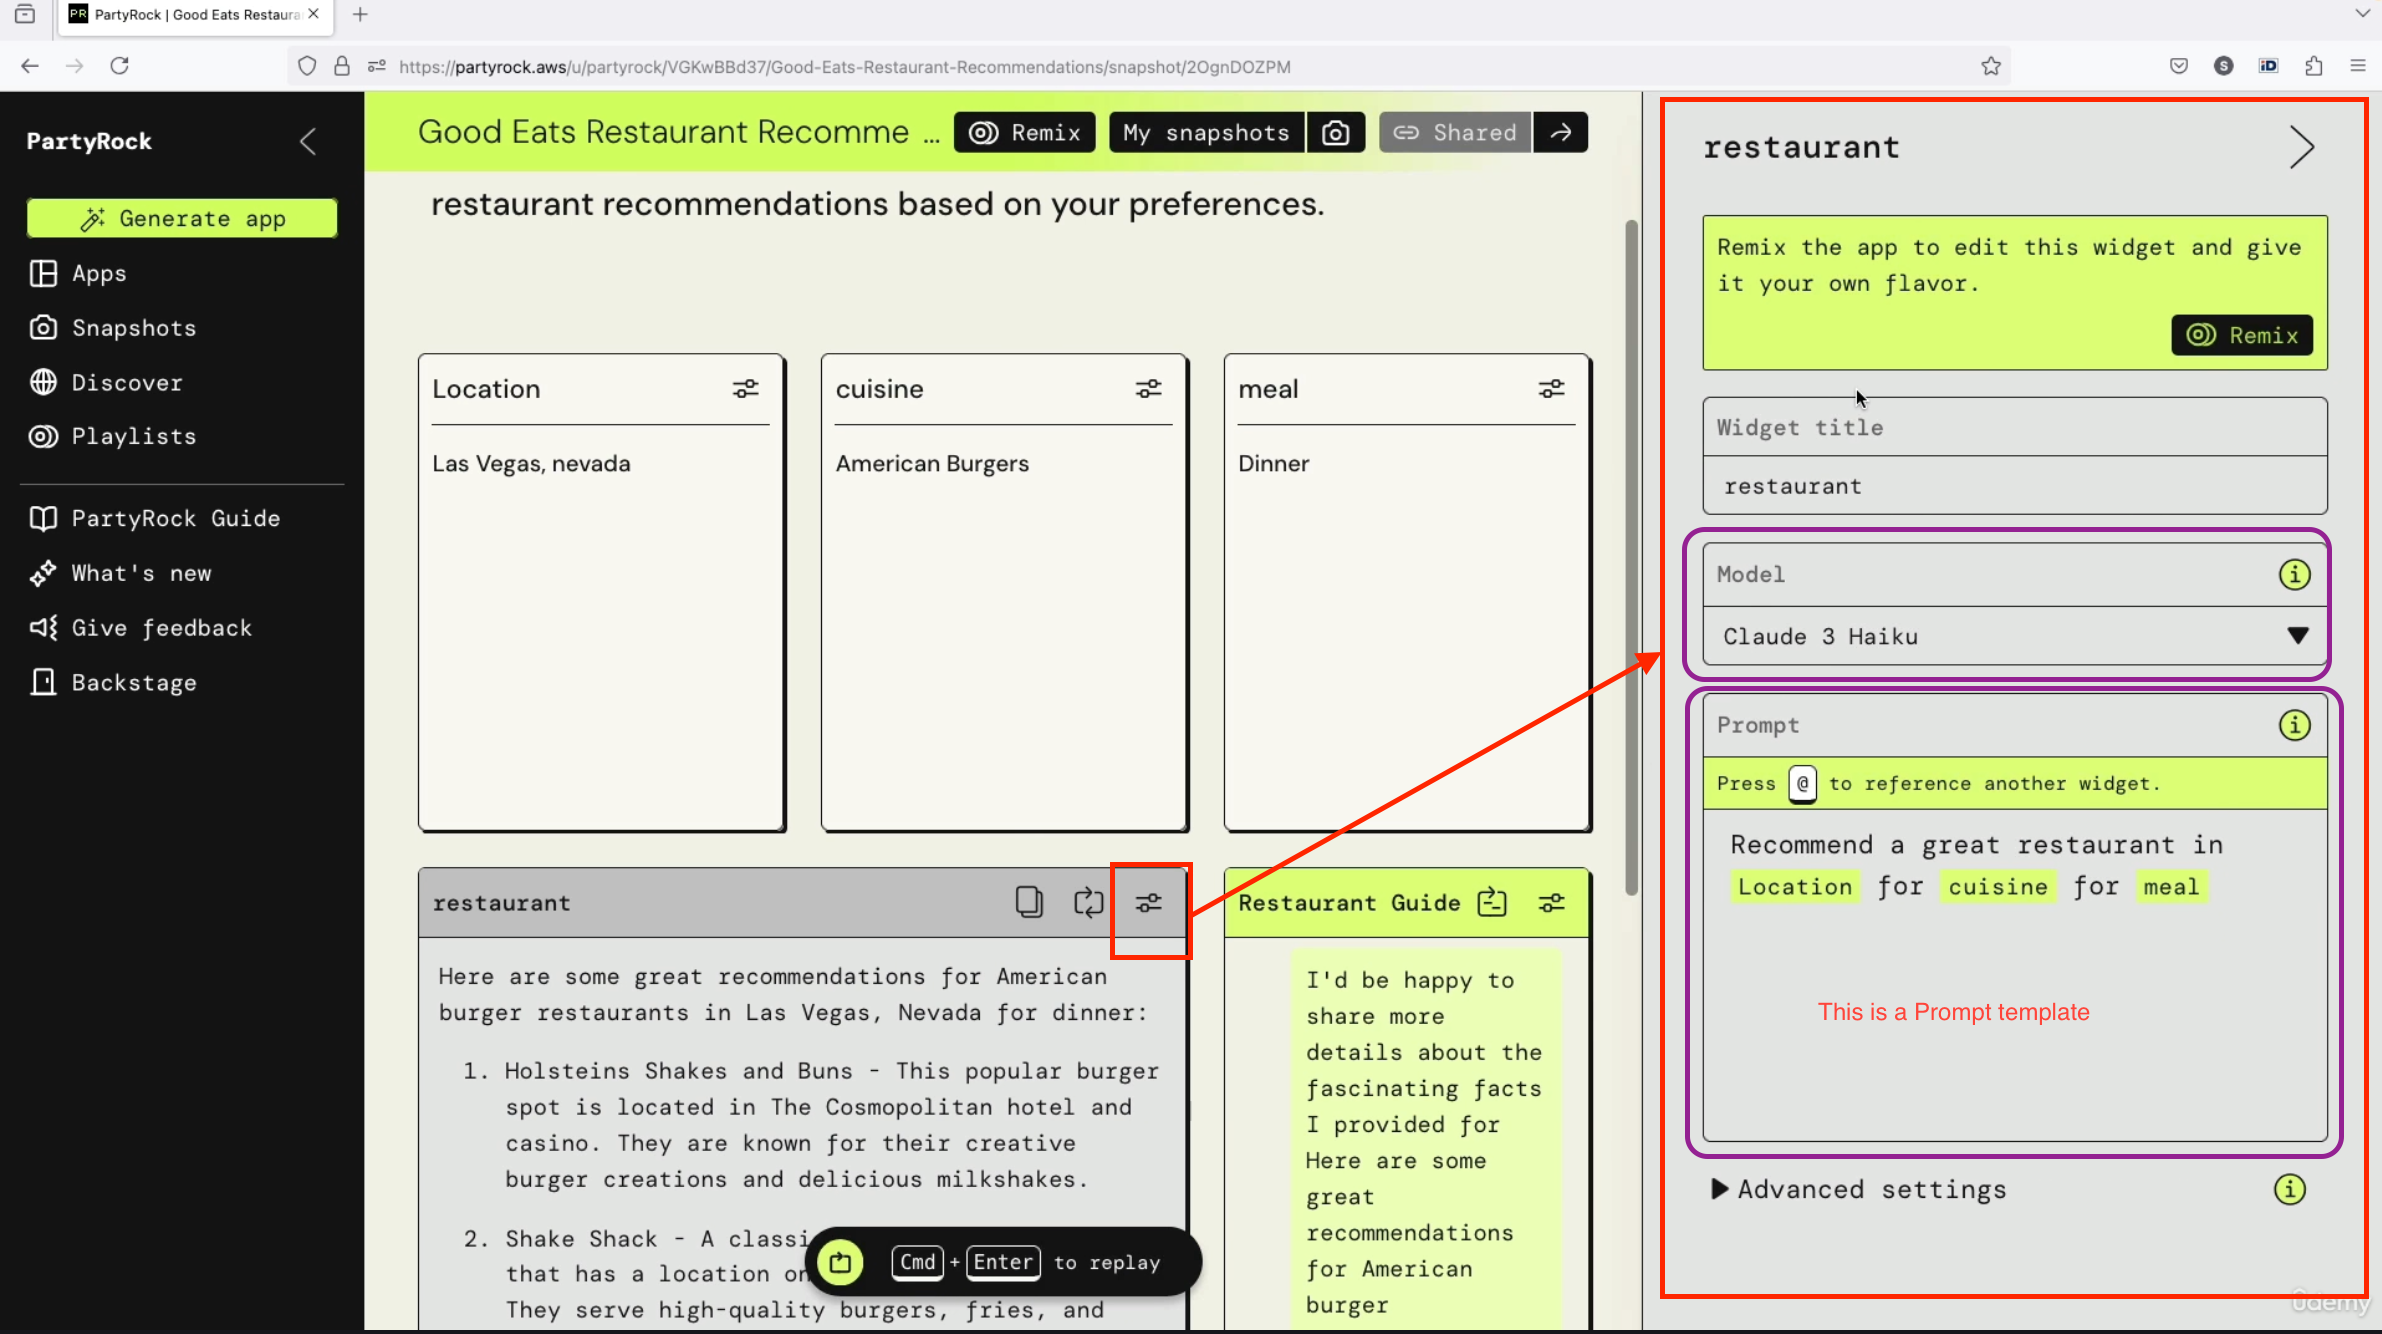The height and width of the screenshot is (1334, 2382).
Task: Collapse the PartyRock sidebar chevron
Action: point(308,142)
